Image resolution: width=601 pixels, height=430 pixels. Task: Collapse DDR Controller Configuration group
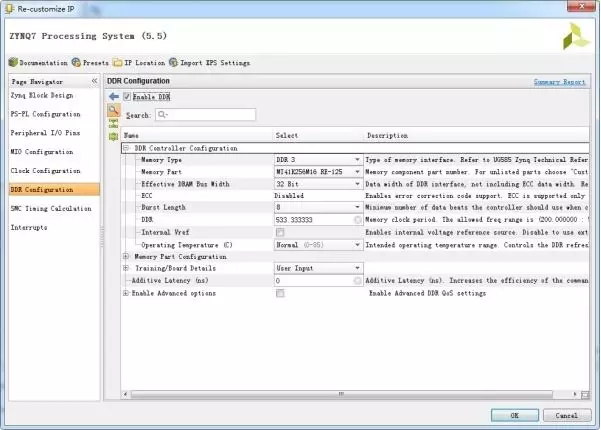(x=126, y=148)
